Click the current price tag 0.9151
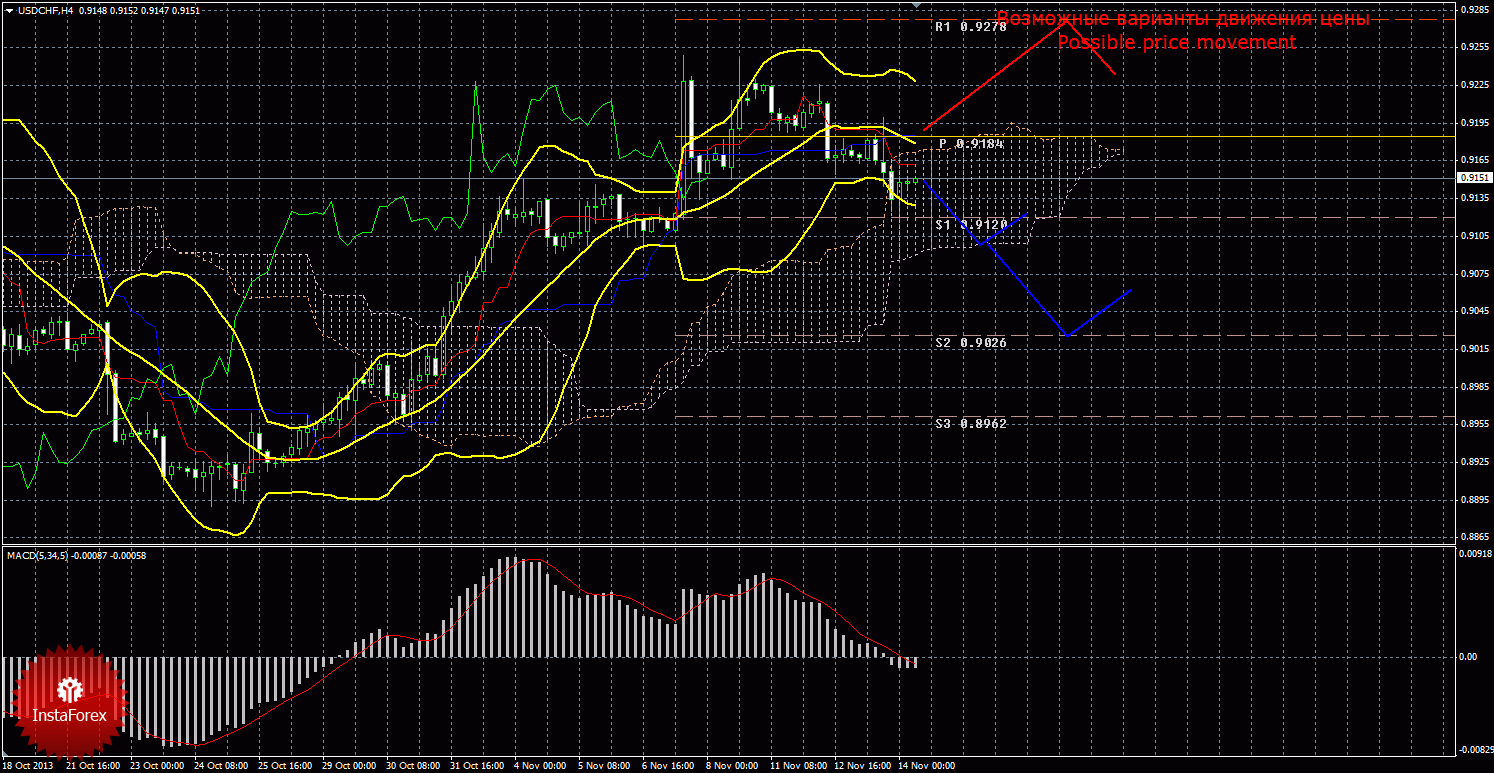Screen dimensions: 1494x773 (1474, 178)
